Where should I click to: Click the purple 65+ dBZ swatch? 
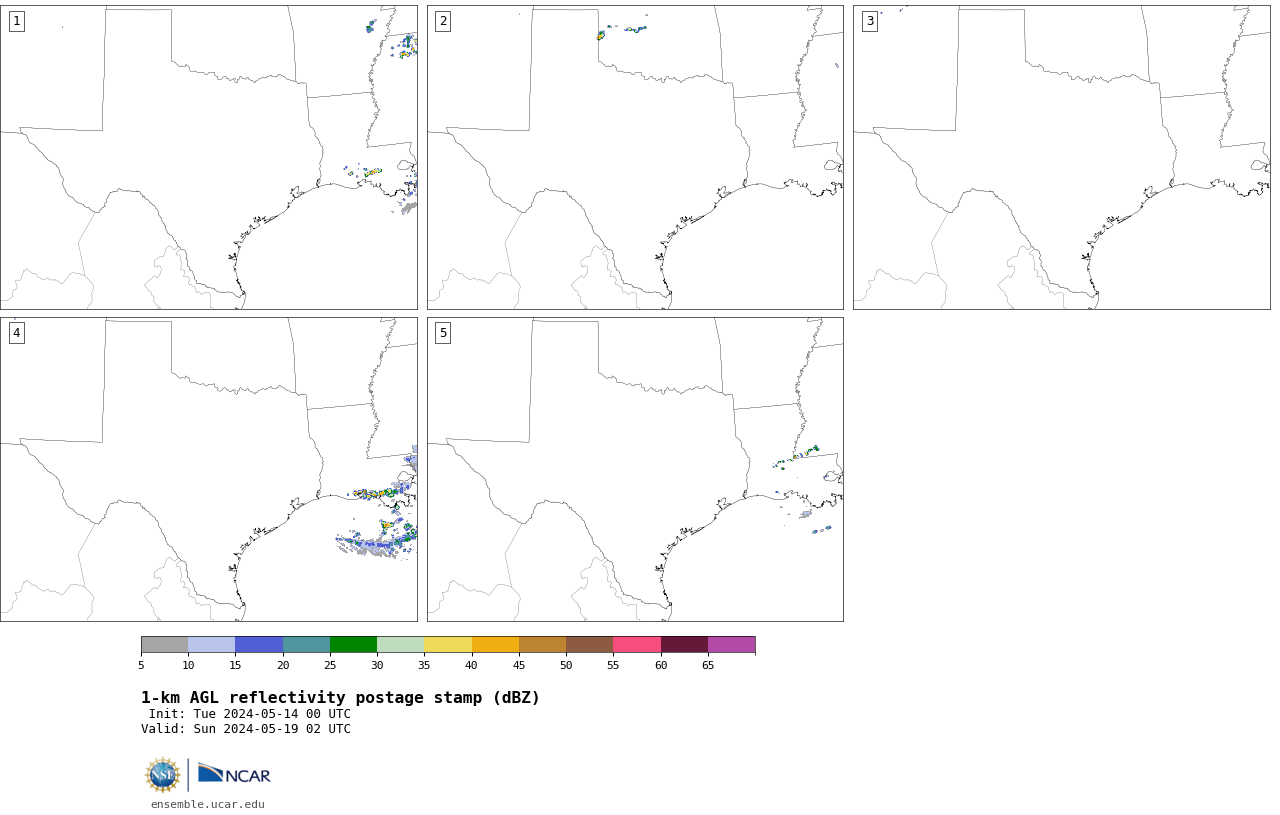coord(732,644)
